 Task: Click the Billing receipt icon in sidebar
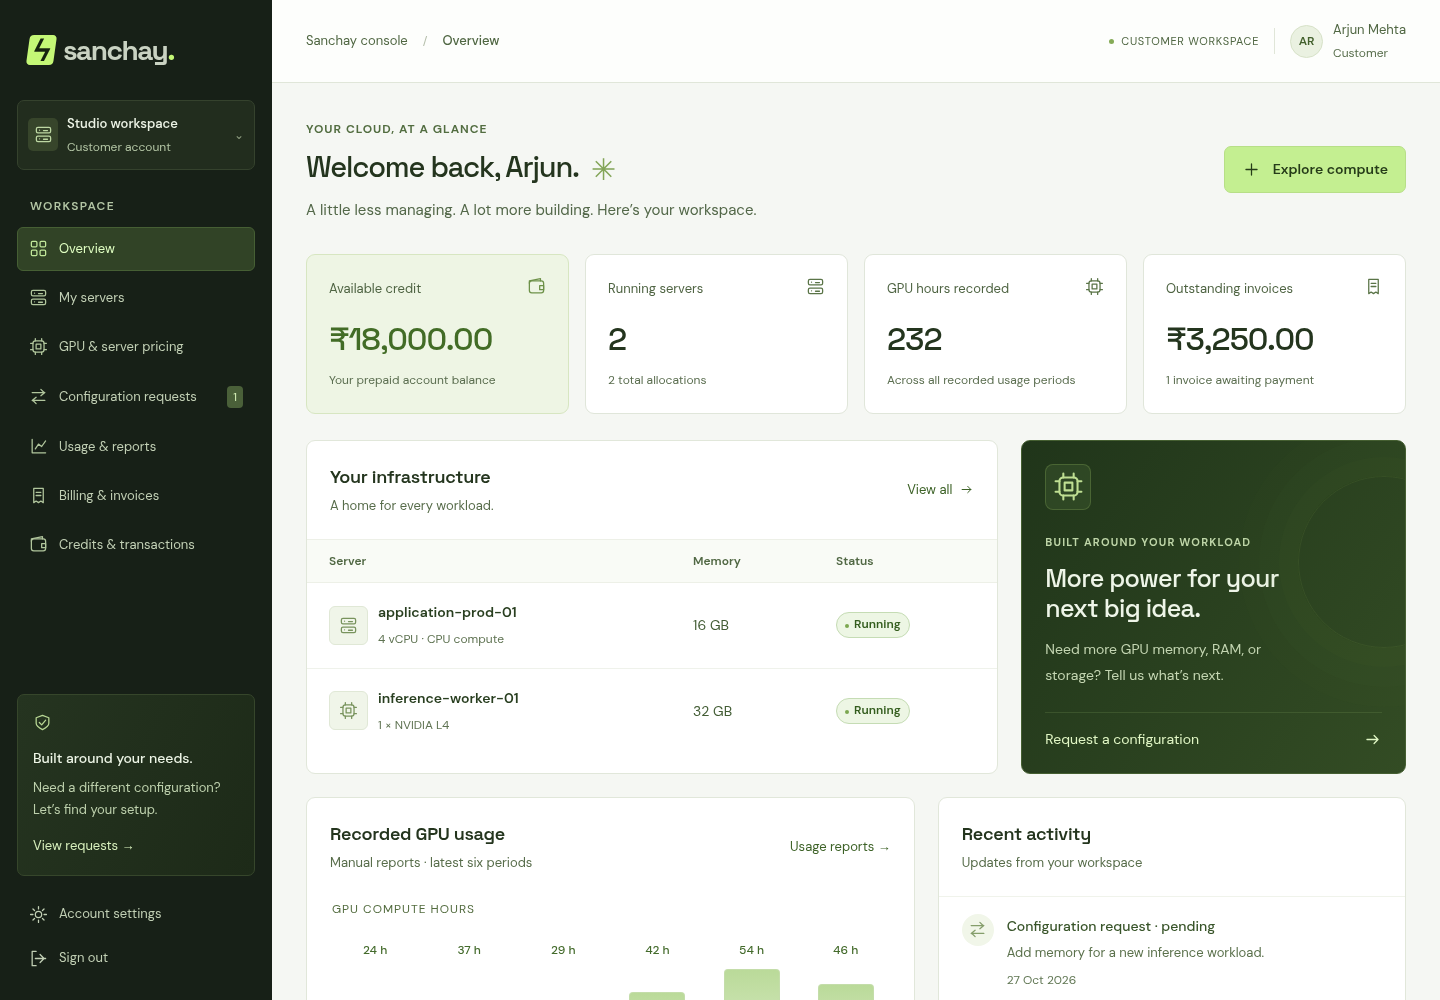39,496
